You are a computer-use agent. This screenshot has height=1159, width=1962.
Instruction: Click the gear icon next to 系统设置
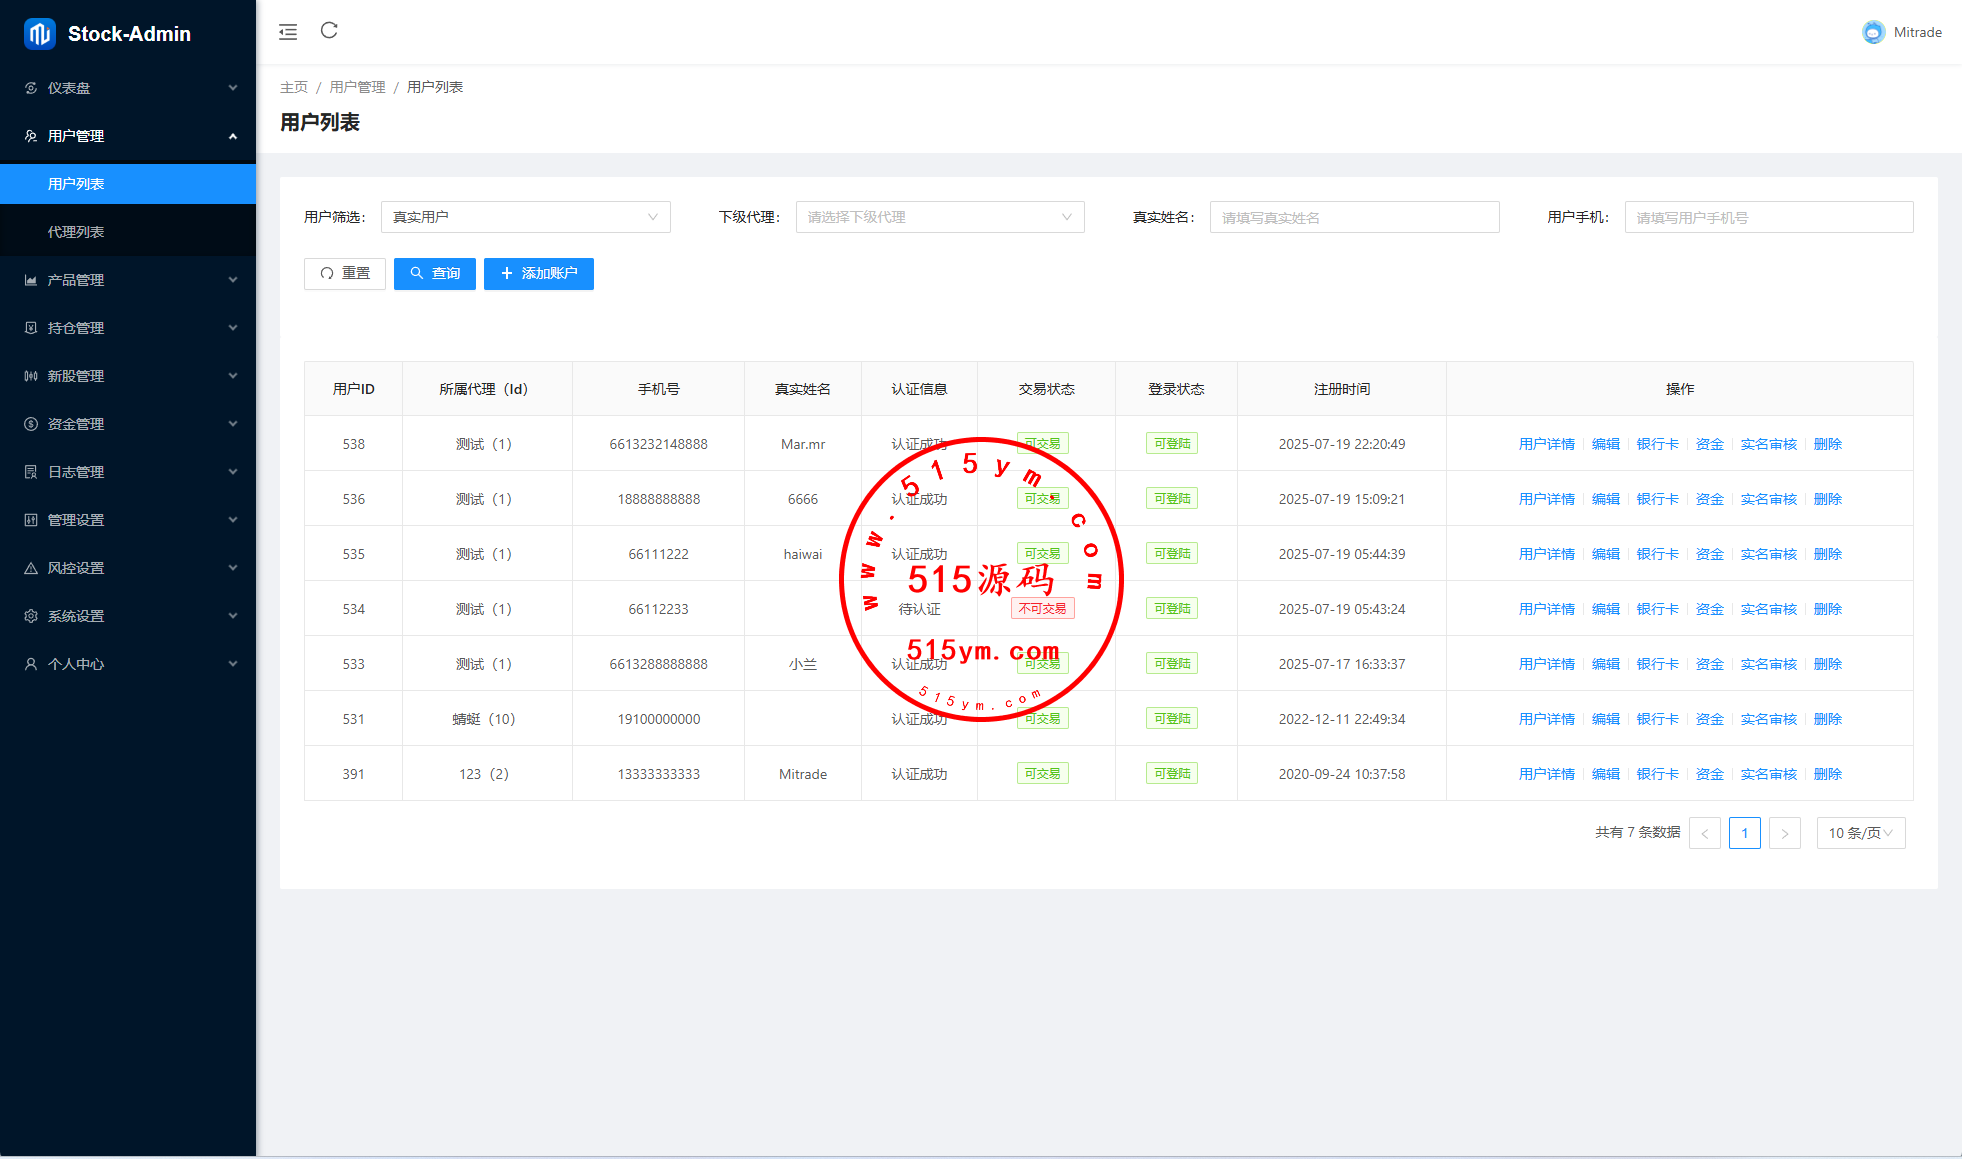tap(31, 616)
